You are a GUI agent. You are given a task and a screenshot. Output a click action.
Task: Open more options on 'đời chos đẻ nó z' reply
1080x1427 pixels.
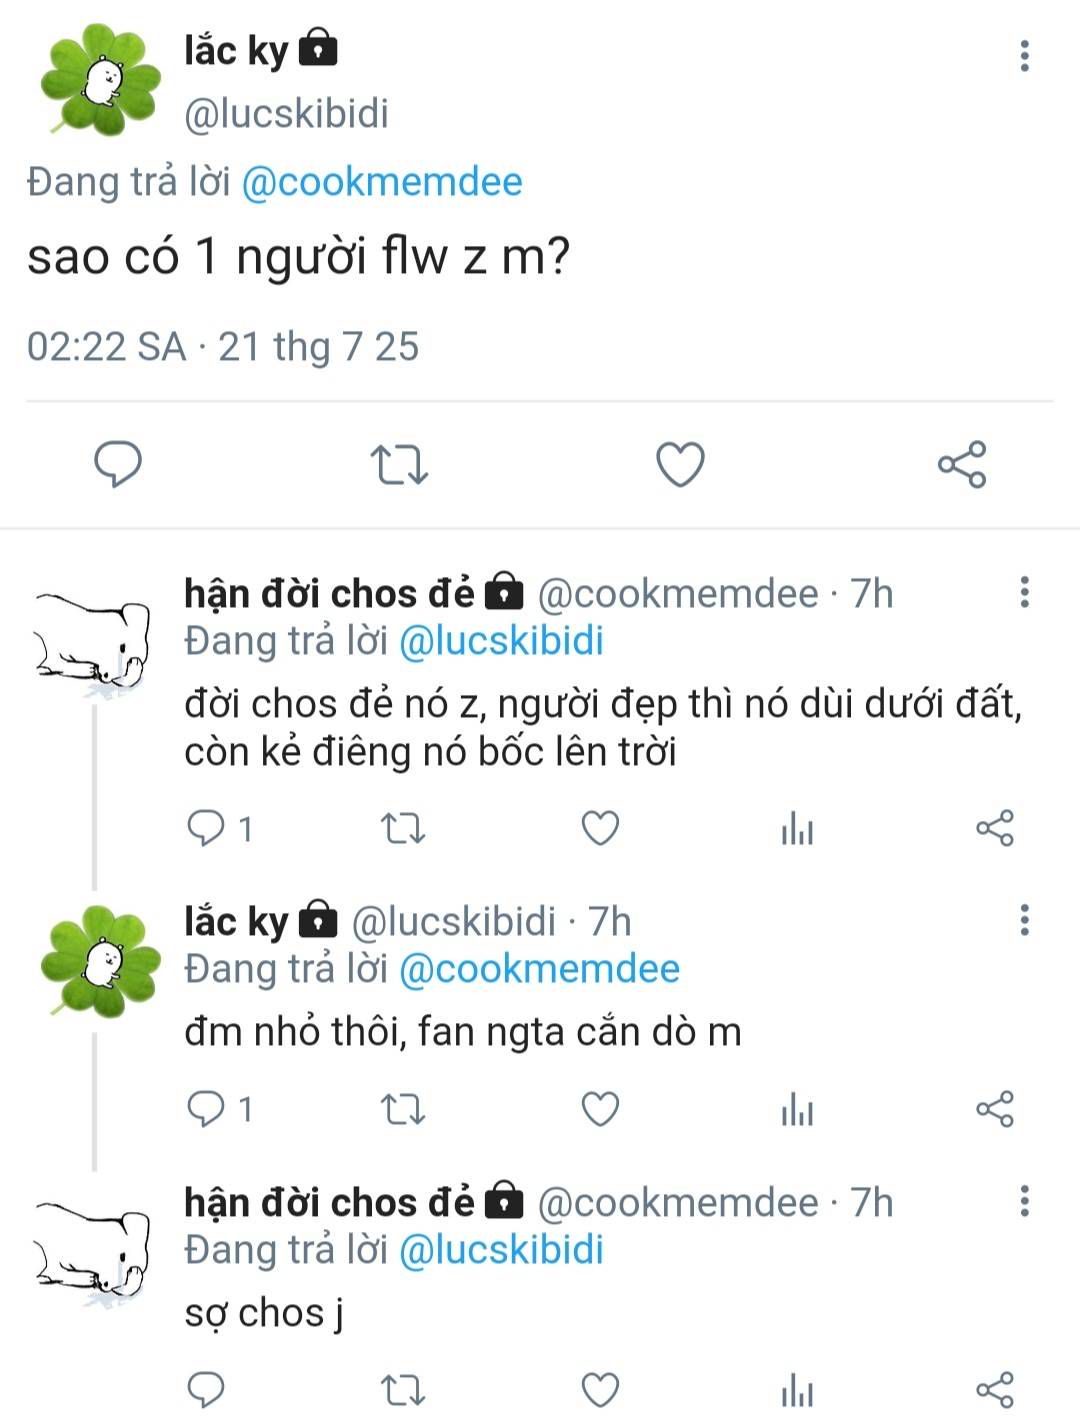coord(1024,592)
